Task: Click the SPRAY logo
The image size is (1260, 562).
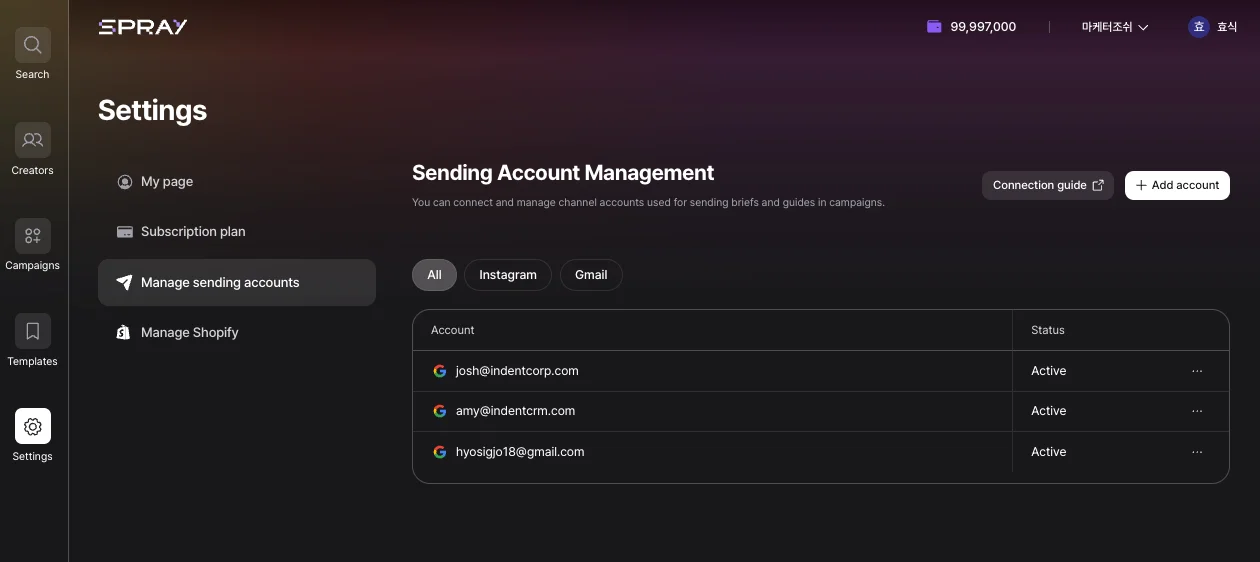Action: tap(143, 27)
